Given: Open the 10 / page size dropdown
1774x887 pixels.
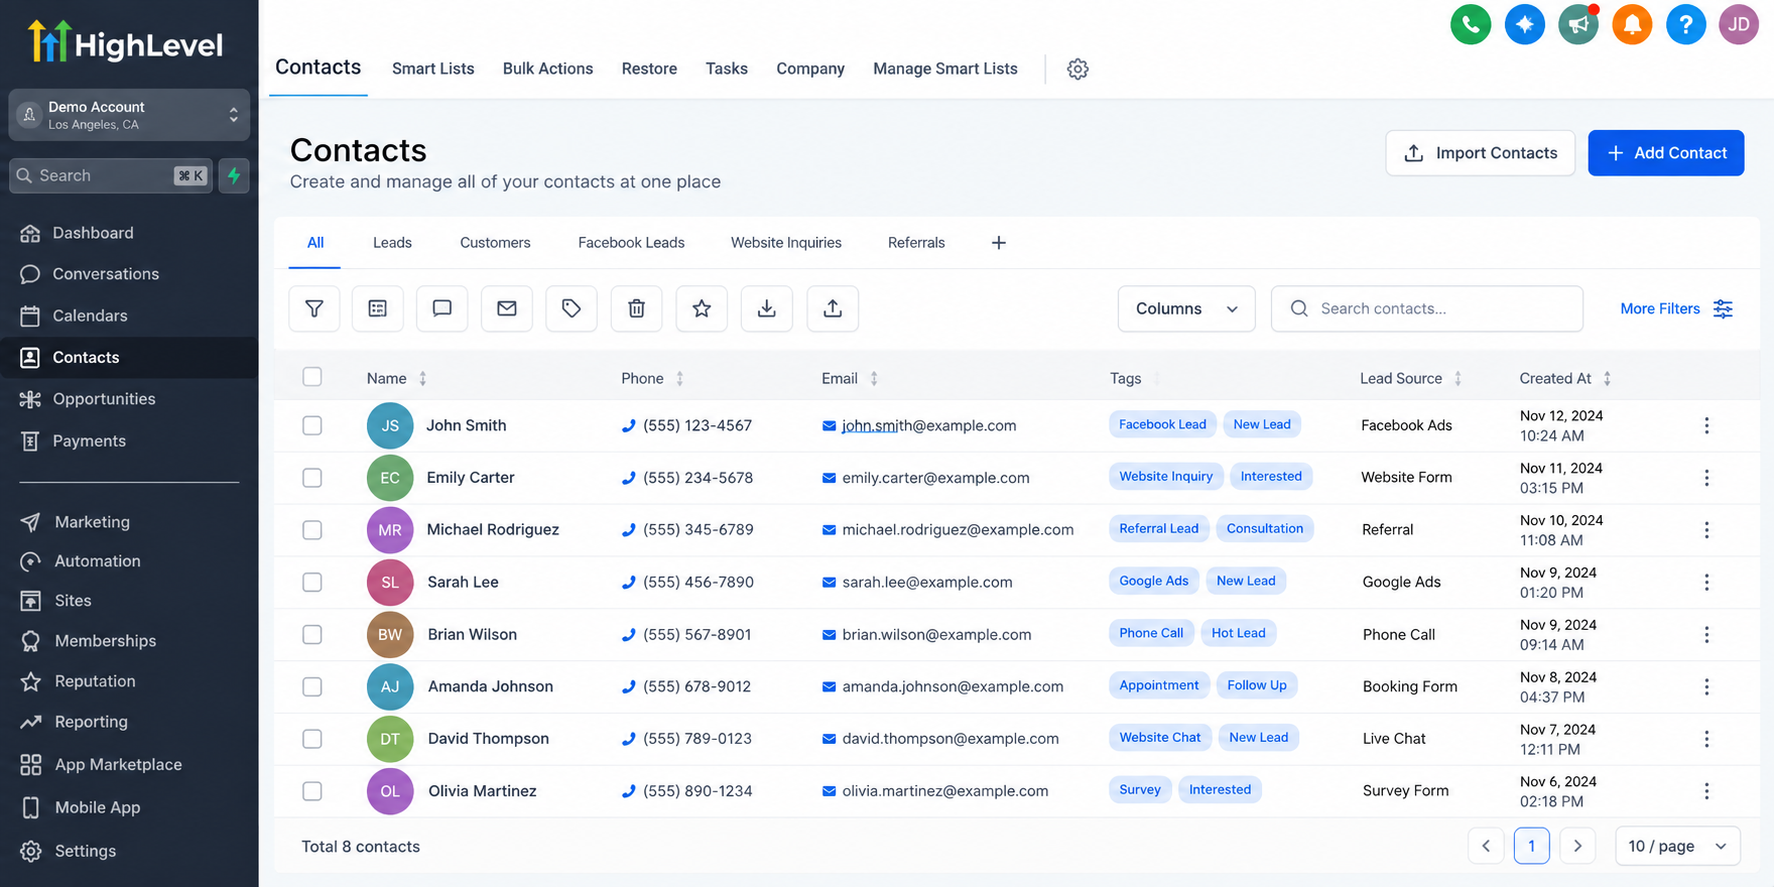Looking at the screenshot, I should pos(1677,846).
